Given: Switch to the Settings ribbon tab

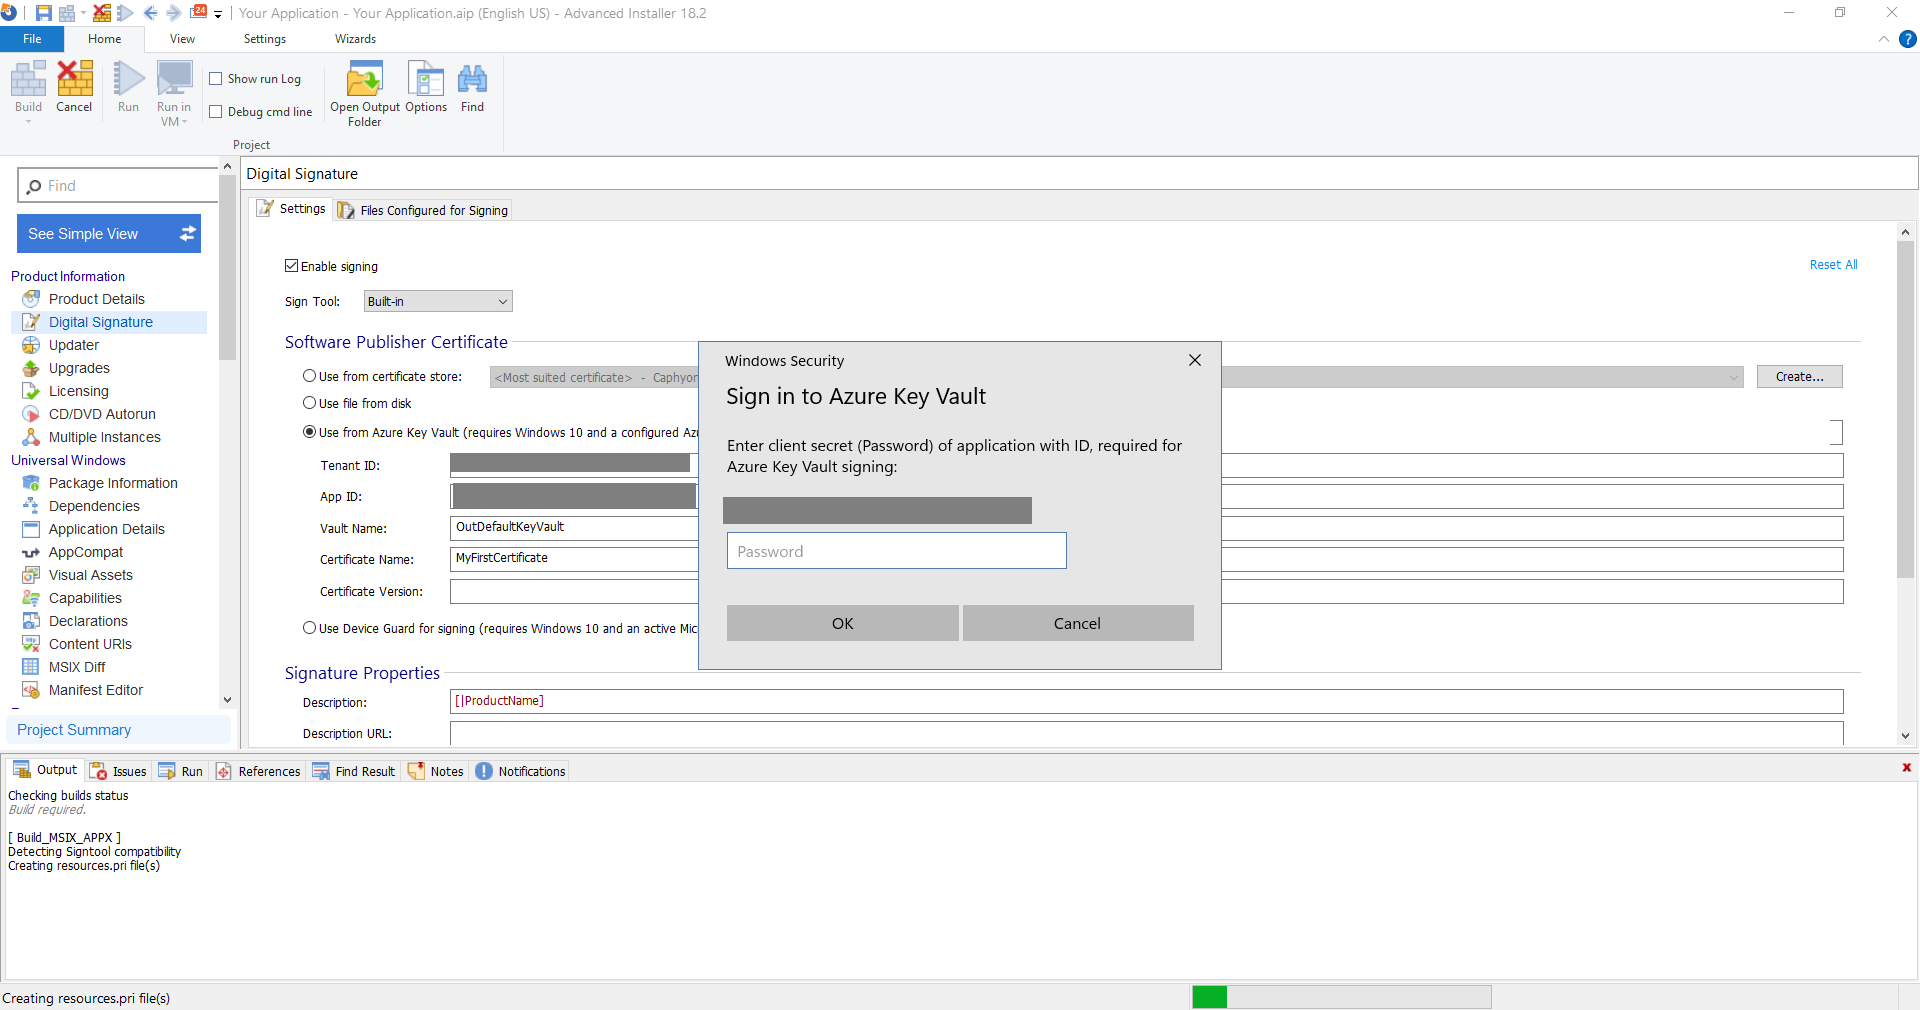Looking at the screenshot, I should pos(265,39).
